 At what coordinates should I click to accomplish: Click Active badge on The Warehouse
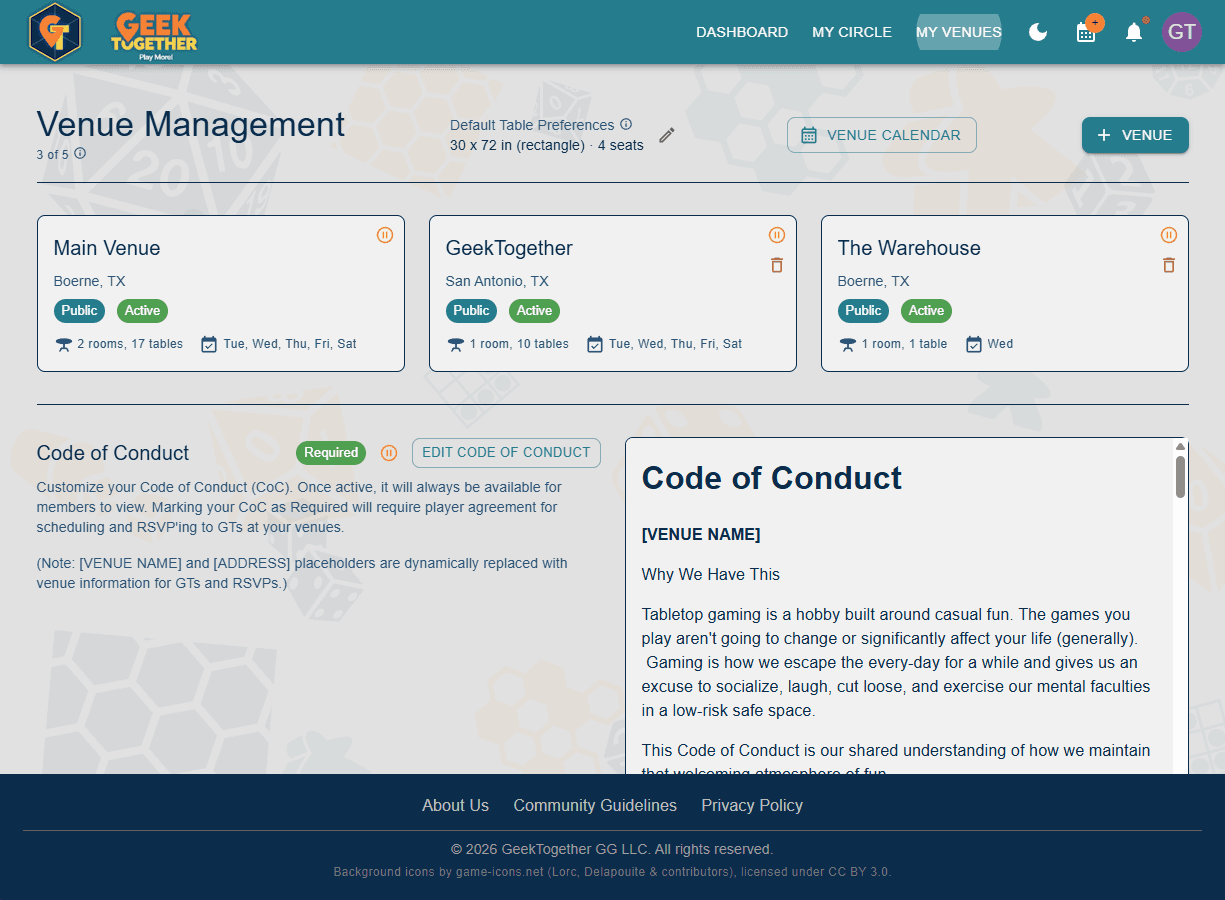[x=926, y=311]
